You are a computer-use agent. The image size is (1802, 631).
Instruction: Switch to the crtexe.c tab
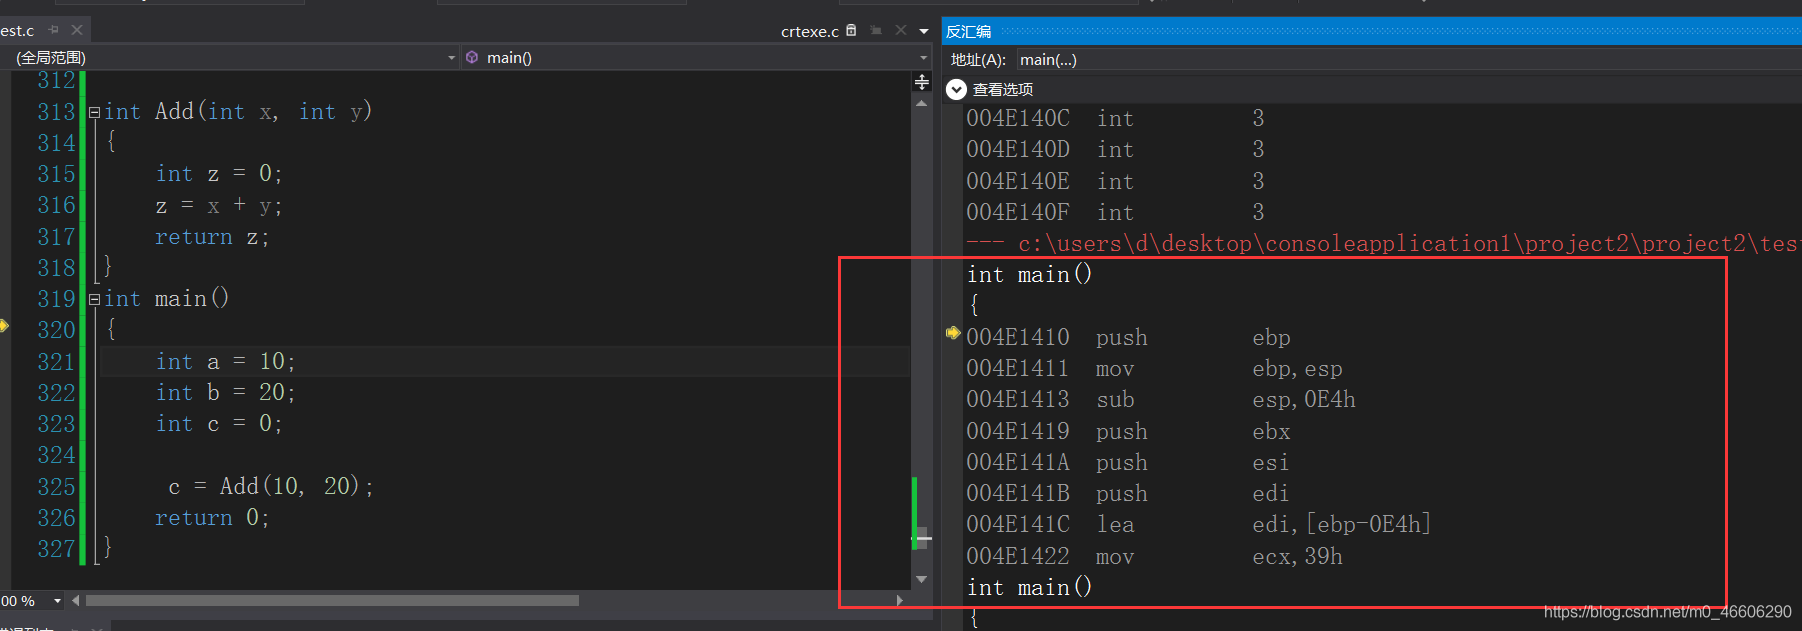click(809, 31)
